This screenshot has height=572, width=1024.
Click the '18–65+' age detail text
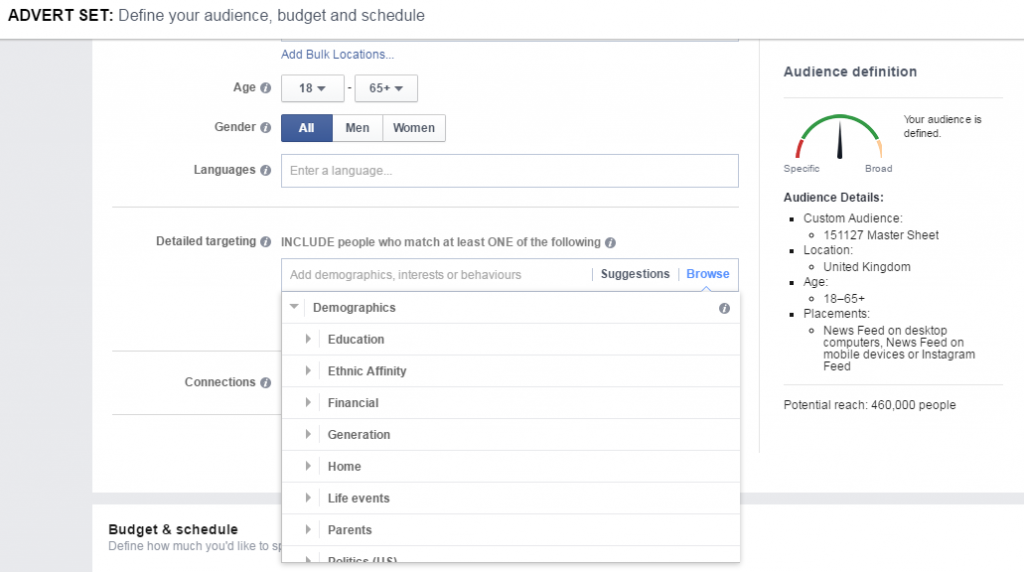(844, 299)
